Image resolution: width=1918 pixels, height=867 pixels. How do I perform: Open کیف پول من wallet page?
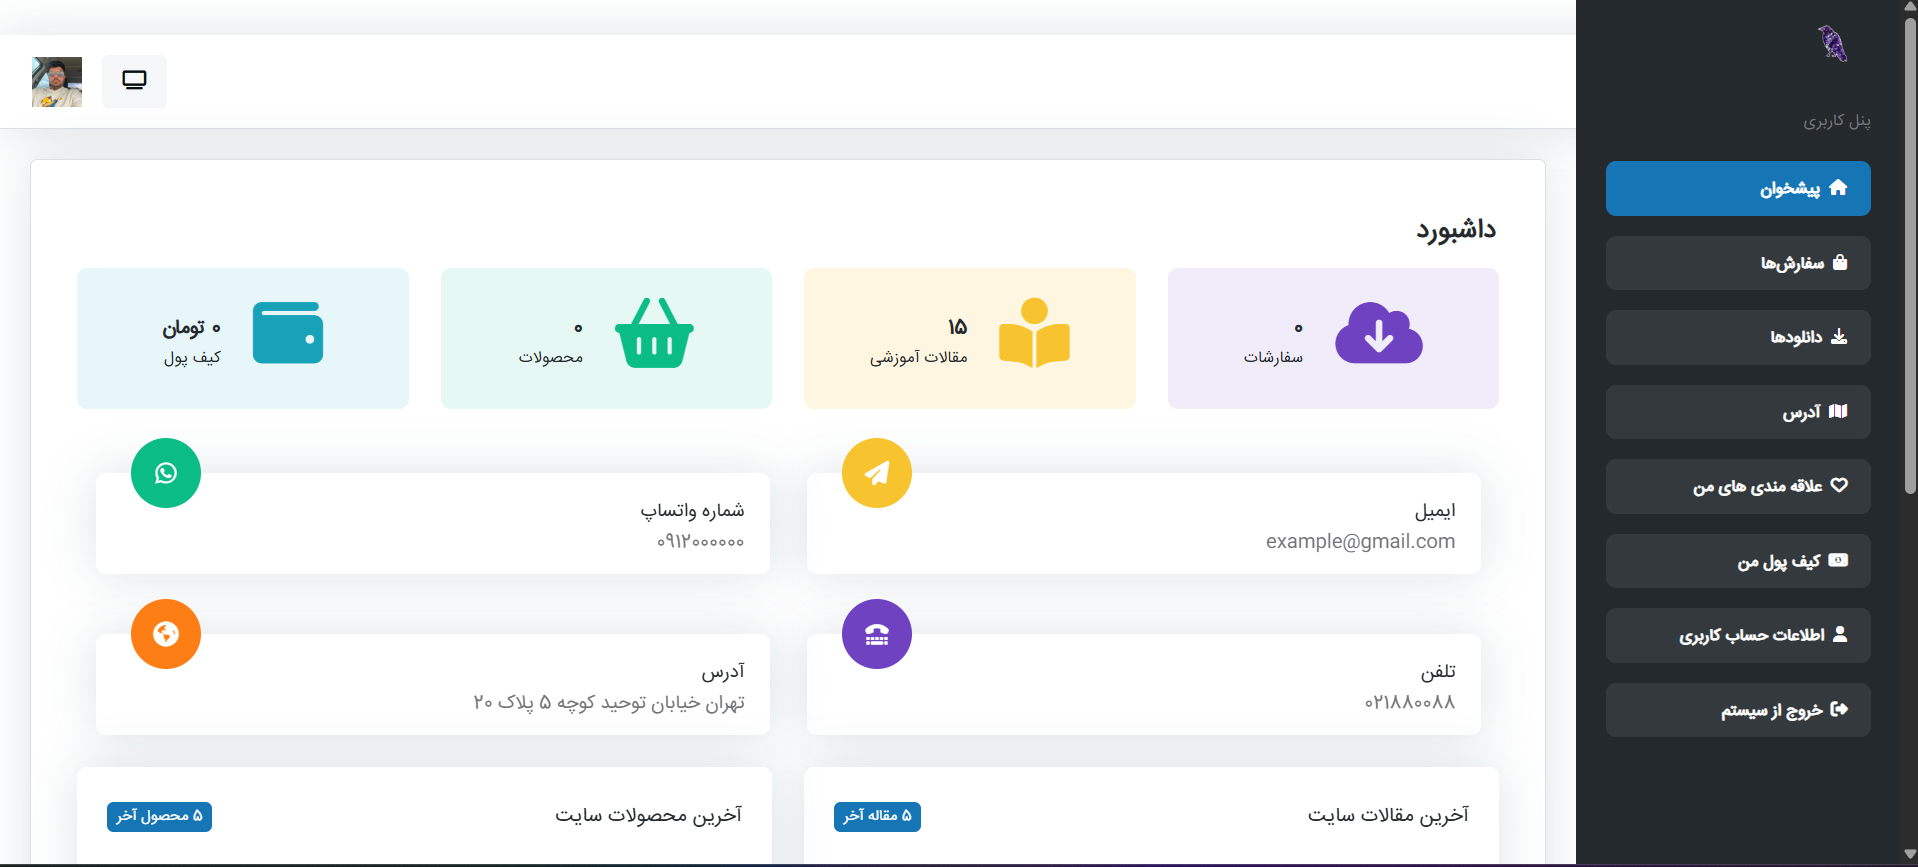(x=1737, y=561)
